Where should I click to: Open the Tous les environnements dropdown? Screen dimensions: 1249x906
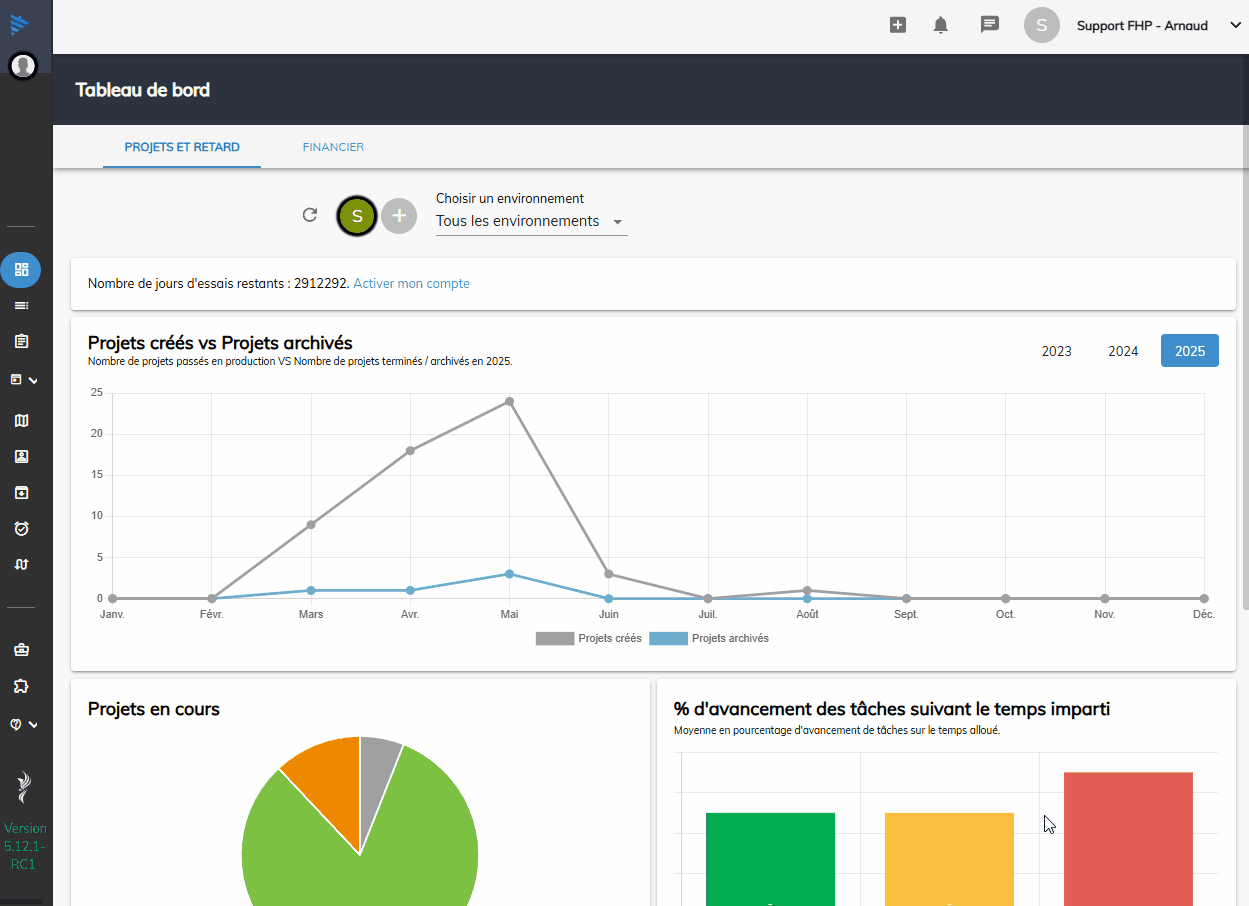click(530, 221)
